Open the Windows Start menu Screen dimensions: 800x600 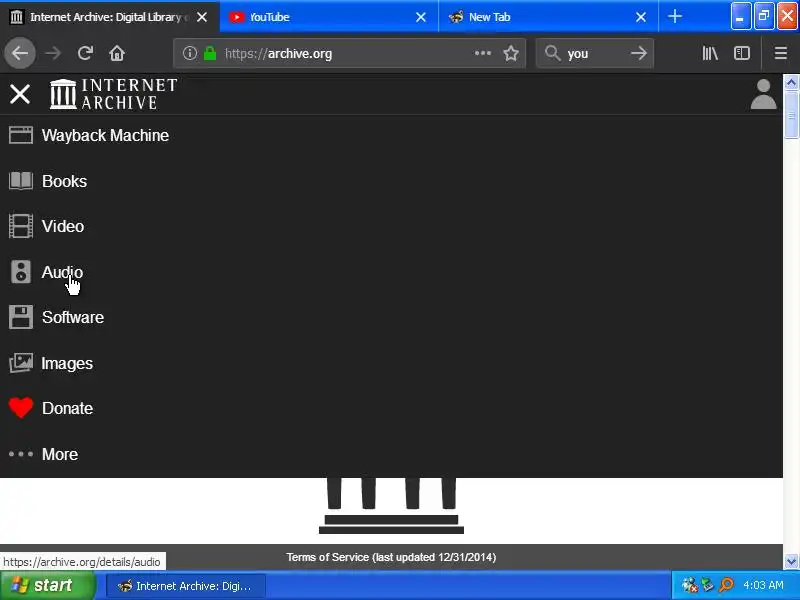point(47,585)
